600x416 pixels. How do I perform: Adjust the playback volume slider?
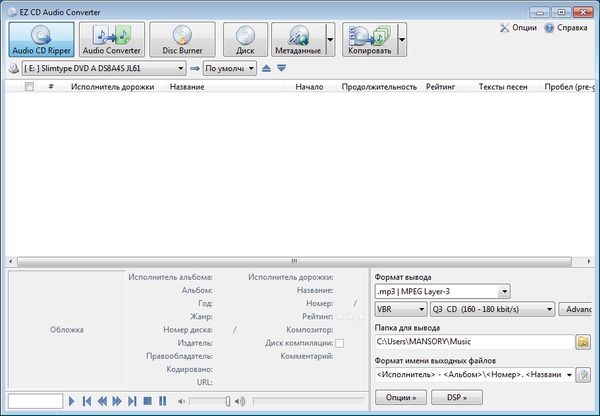[x=228, y=401]
